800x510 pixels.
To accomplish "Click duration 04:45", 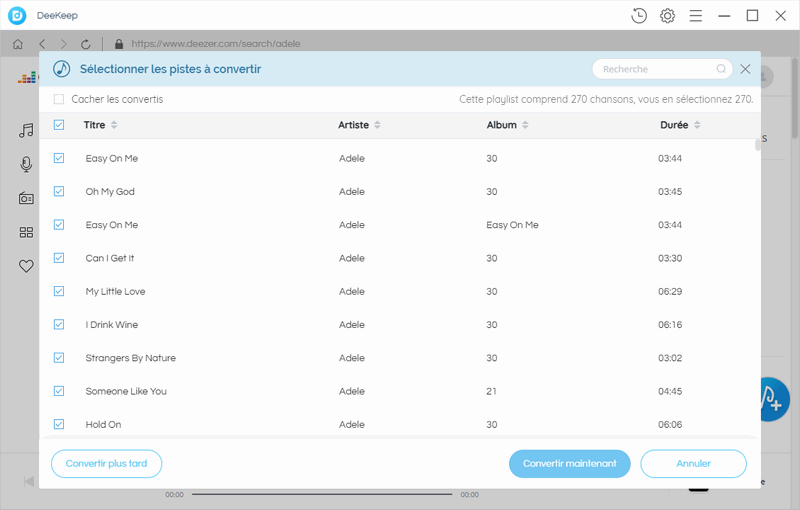I will pyautogui.click(x=670, y=391).
